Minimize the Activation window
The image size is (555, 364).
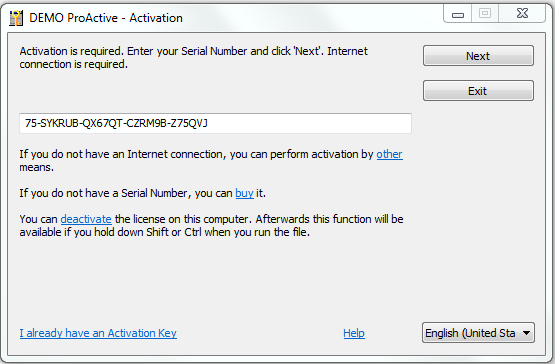coord(458,15)
